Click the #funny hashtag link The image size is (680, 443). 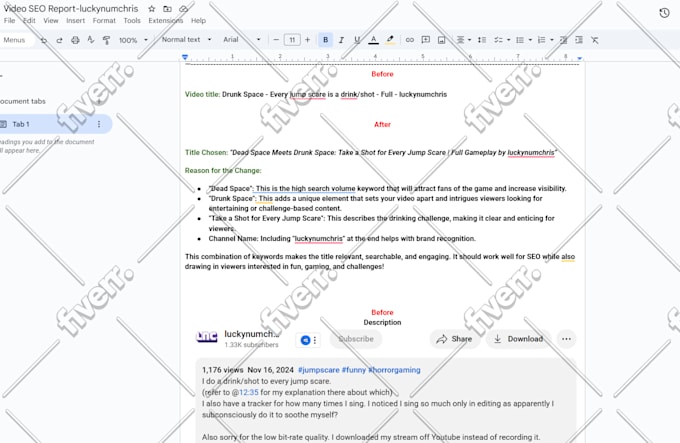click(x=353, y=370)
